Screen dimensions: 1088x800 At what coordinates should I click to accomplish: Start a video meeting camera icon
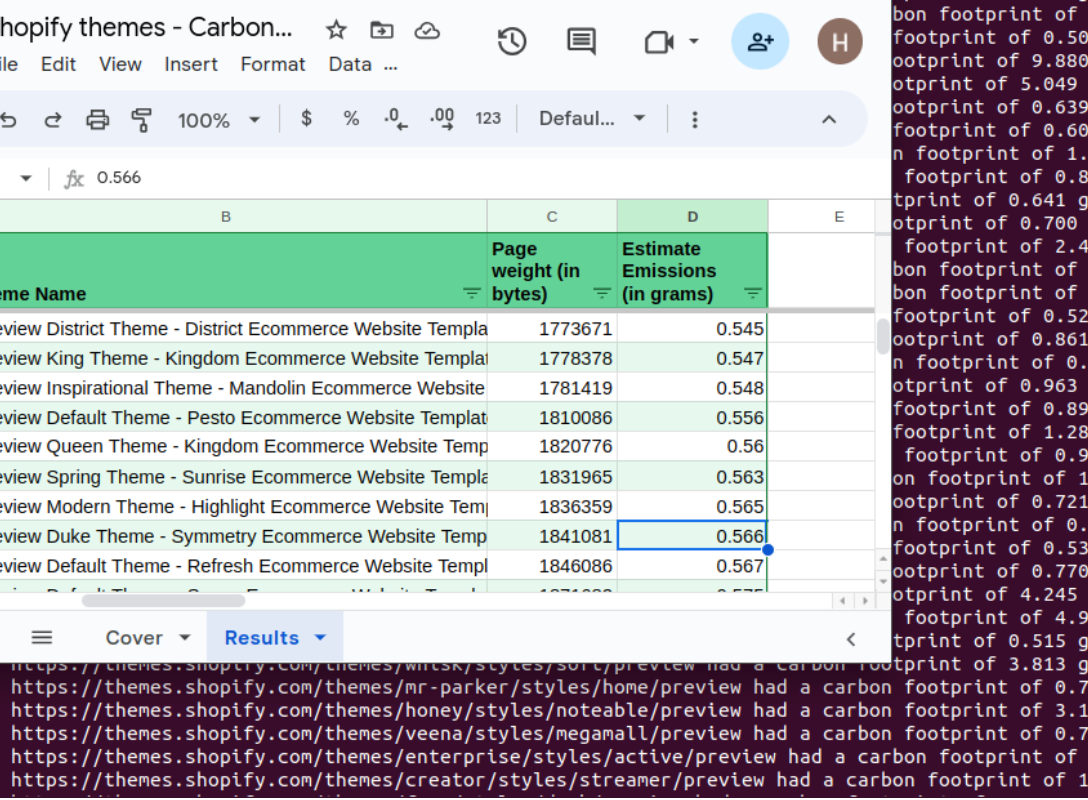click(x=659, y=42)
